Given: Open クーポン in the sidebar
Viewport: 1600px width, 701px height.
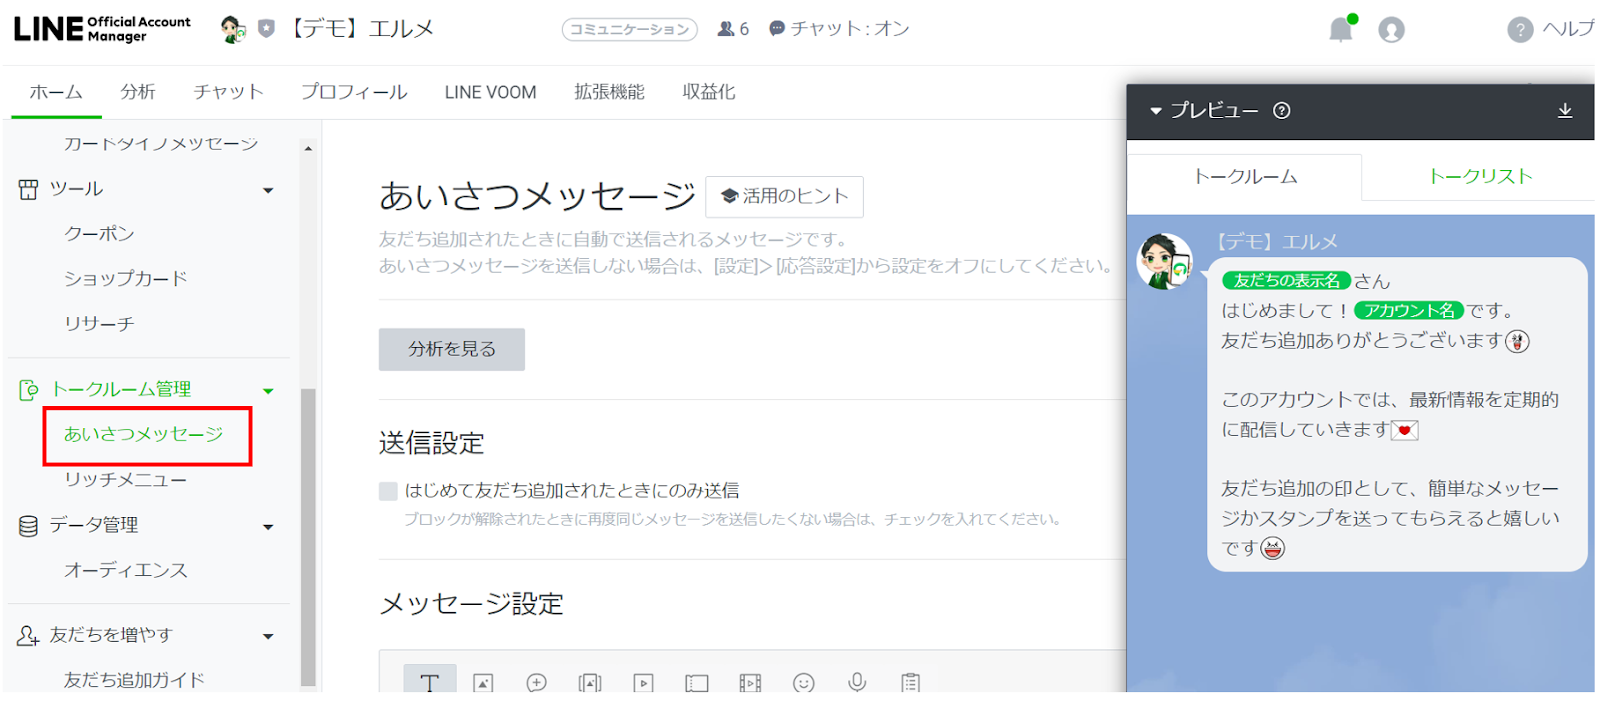Looking at the screenshot, I should pos(99,234).
